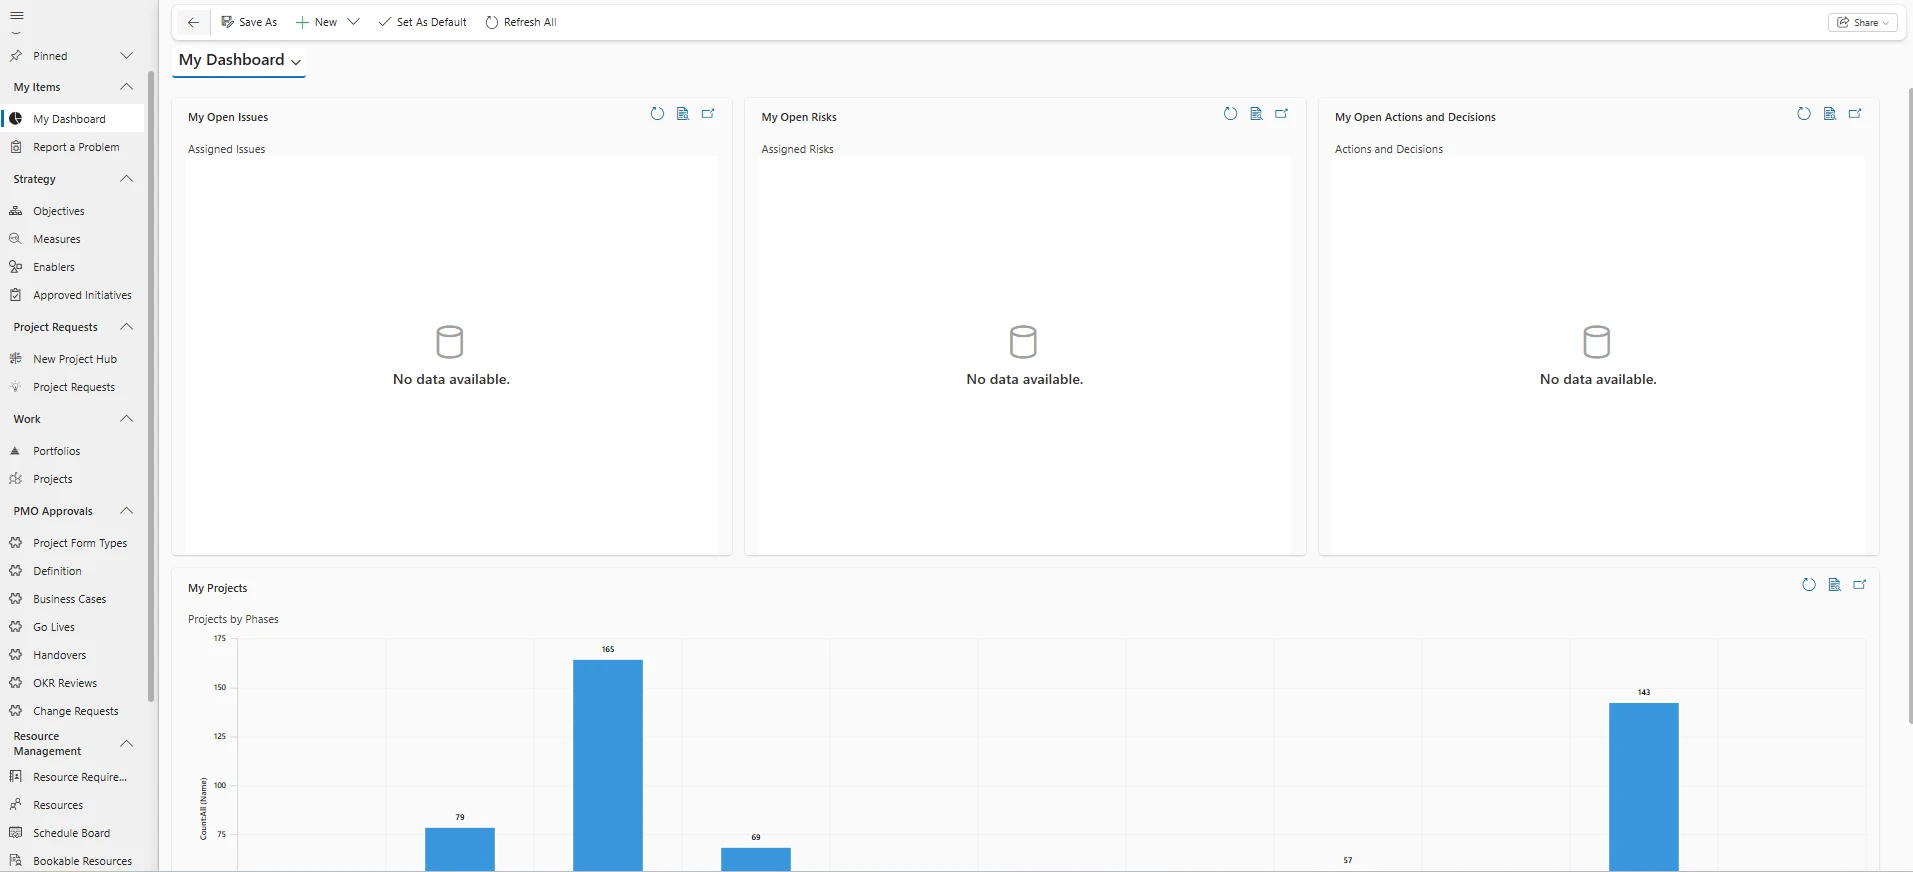Open the New button dropdown arrow
Screen dimensions: 1913x872
click(x=353, y=22)
